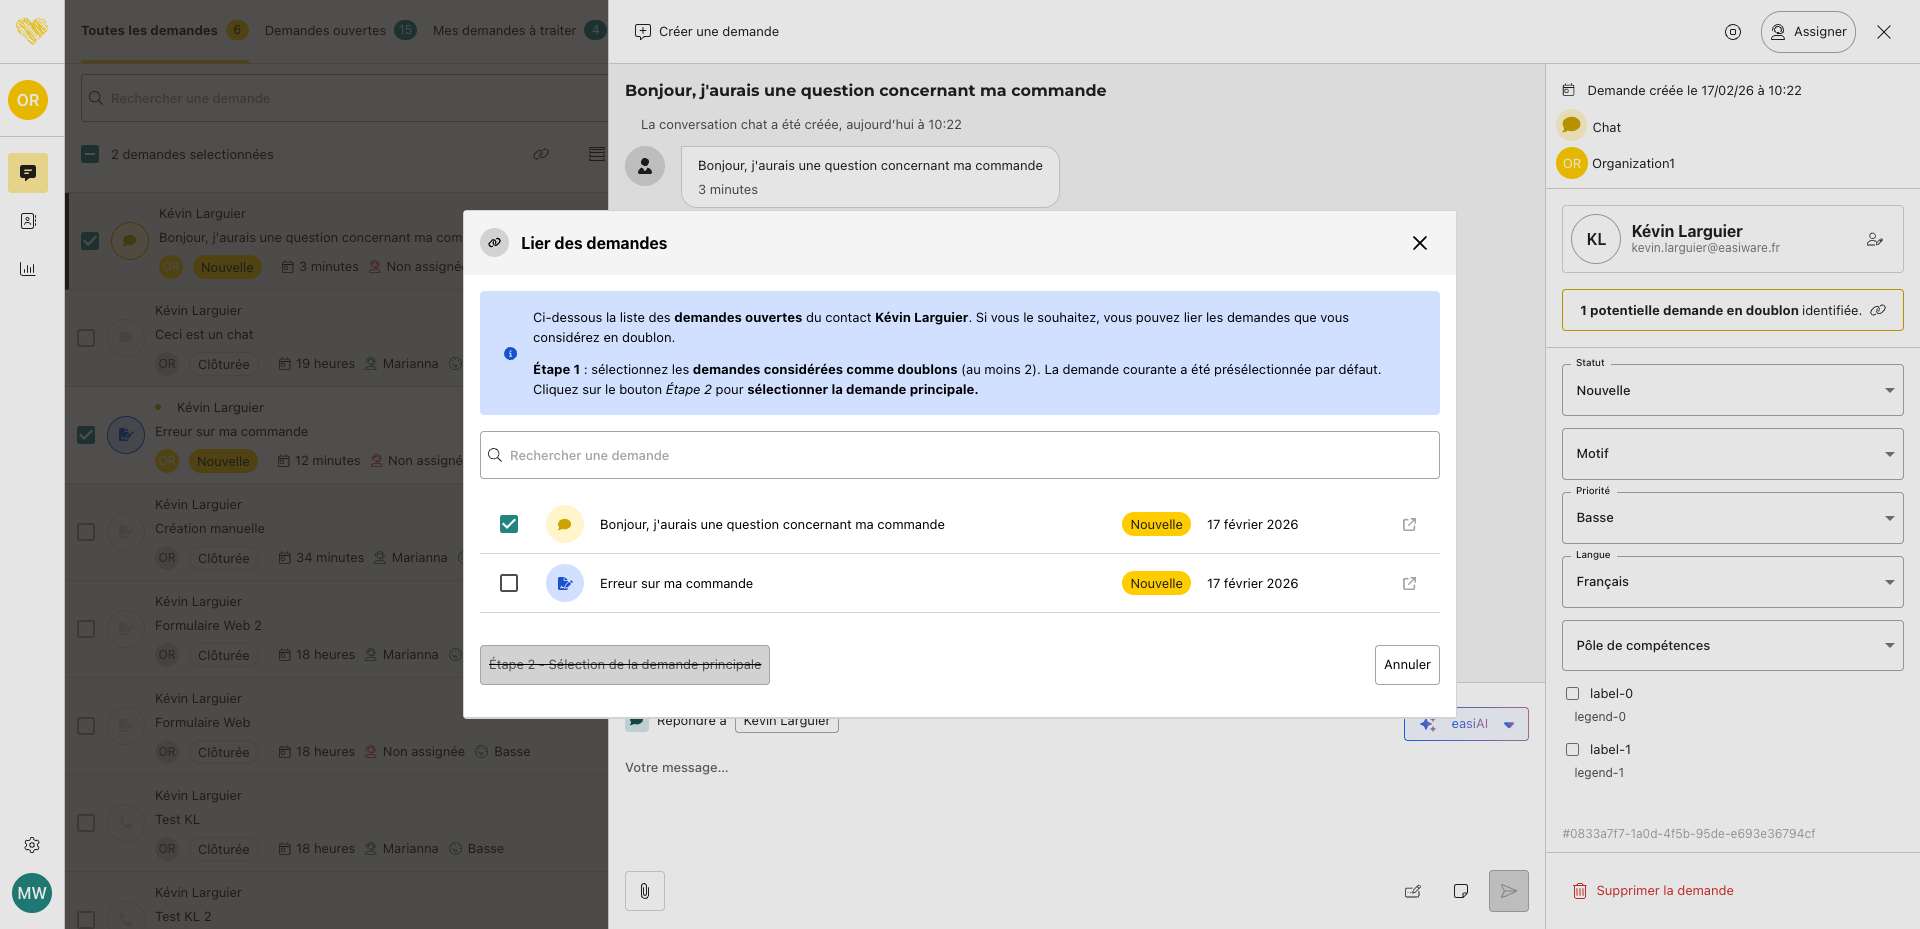The height and width of the screenshot is (929, 1920).
Task: Toggle the label-0 checkbox
Action: (x=1572, y=694)
